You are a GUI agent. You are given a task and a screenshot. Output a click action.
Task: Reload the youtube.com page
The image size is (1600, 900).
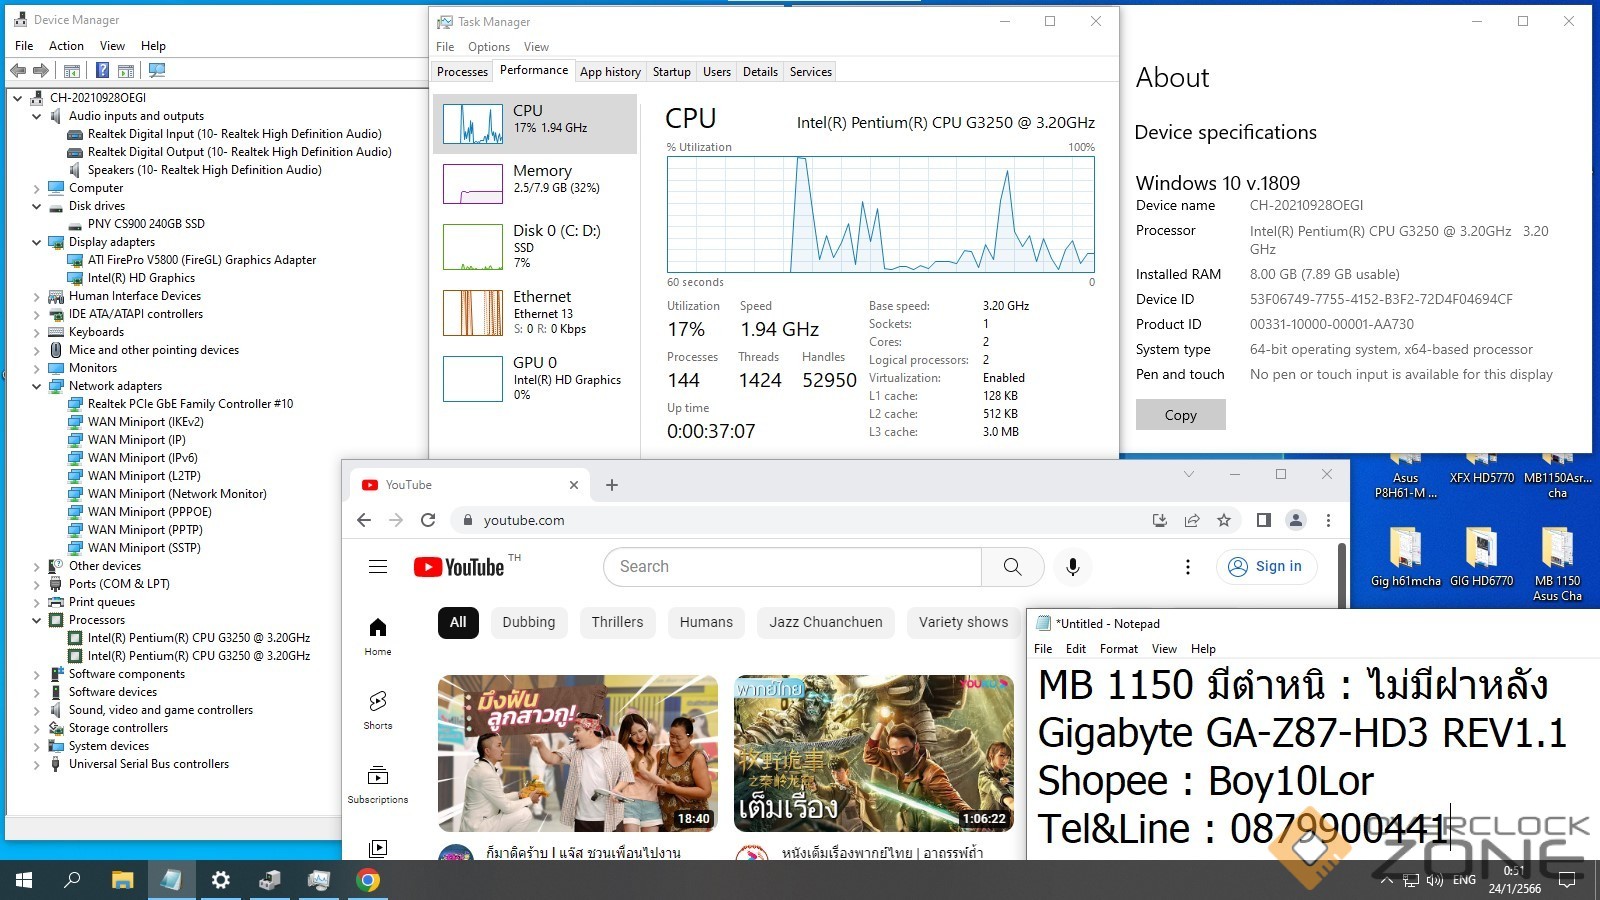coord(428,520)
